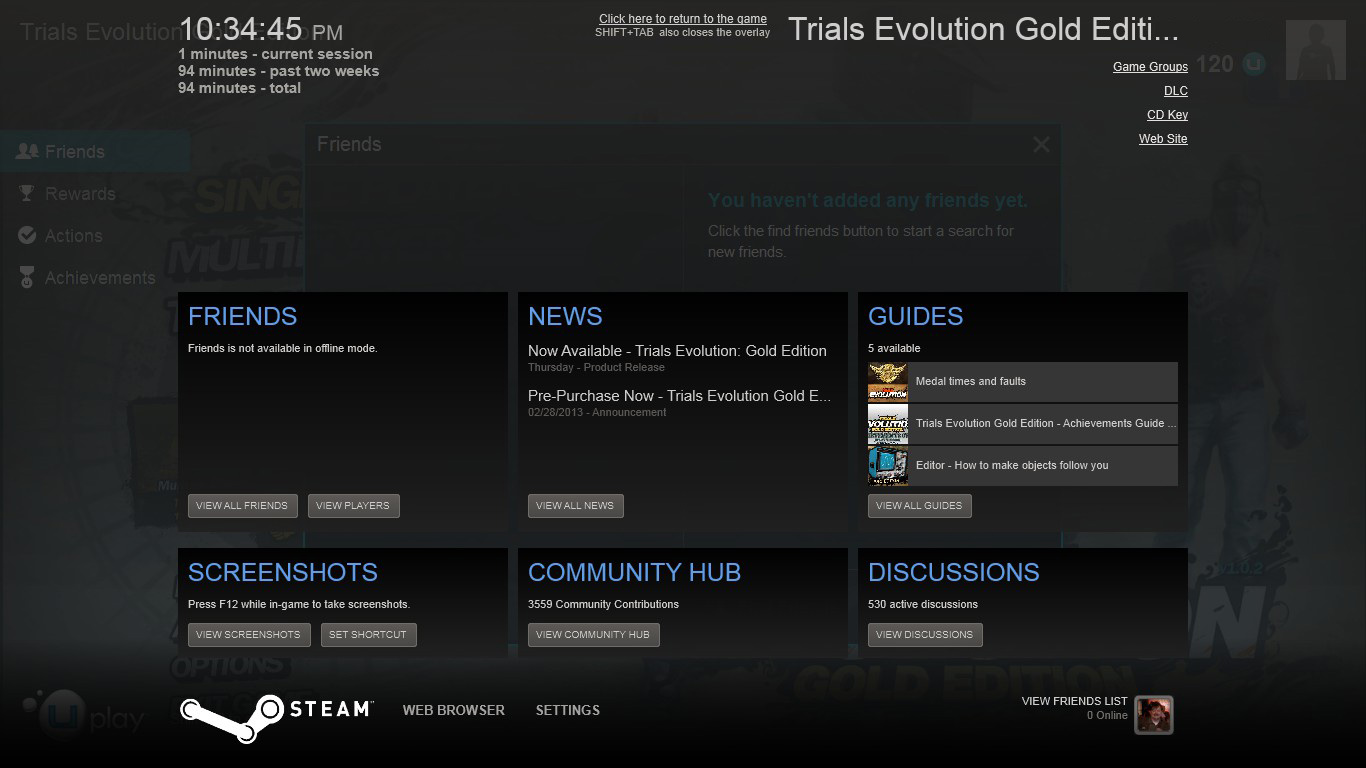Image resolution: width=1366 pixels, height=768 pixels.
Task: Click the Game Groups link
Action: tap(1150, 67)
